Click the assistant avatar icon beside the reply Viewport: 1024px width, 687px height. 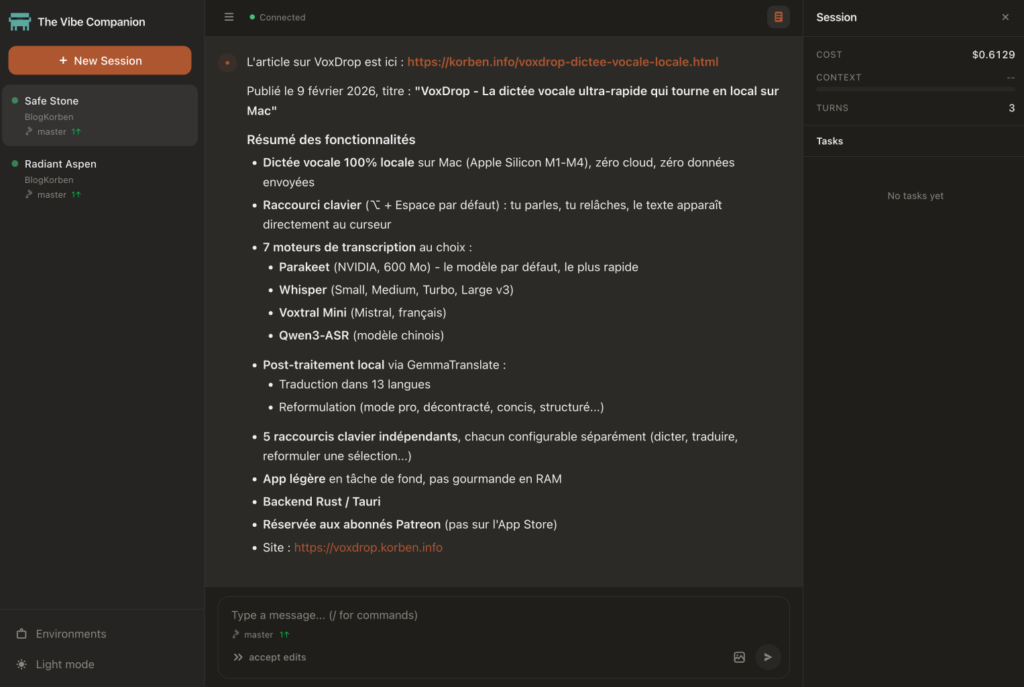227,63
